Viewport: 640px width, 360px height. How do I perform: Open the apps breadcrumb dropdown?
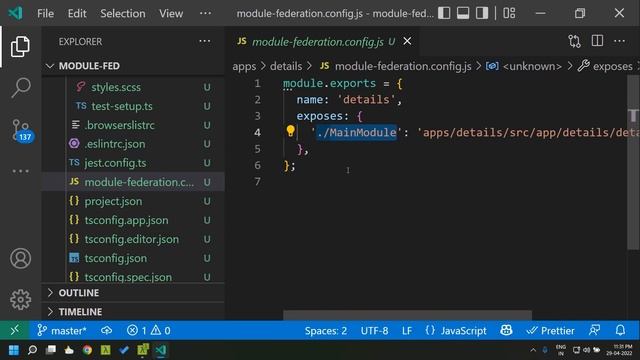pos(244,66)
